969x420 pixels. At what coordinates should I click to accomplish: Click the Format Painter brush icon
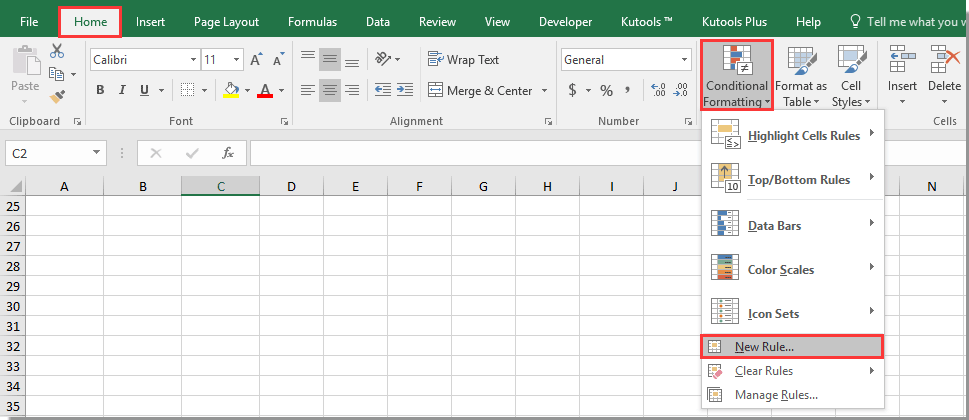[x=57, y=97]
